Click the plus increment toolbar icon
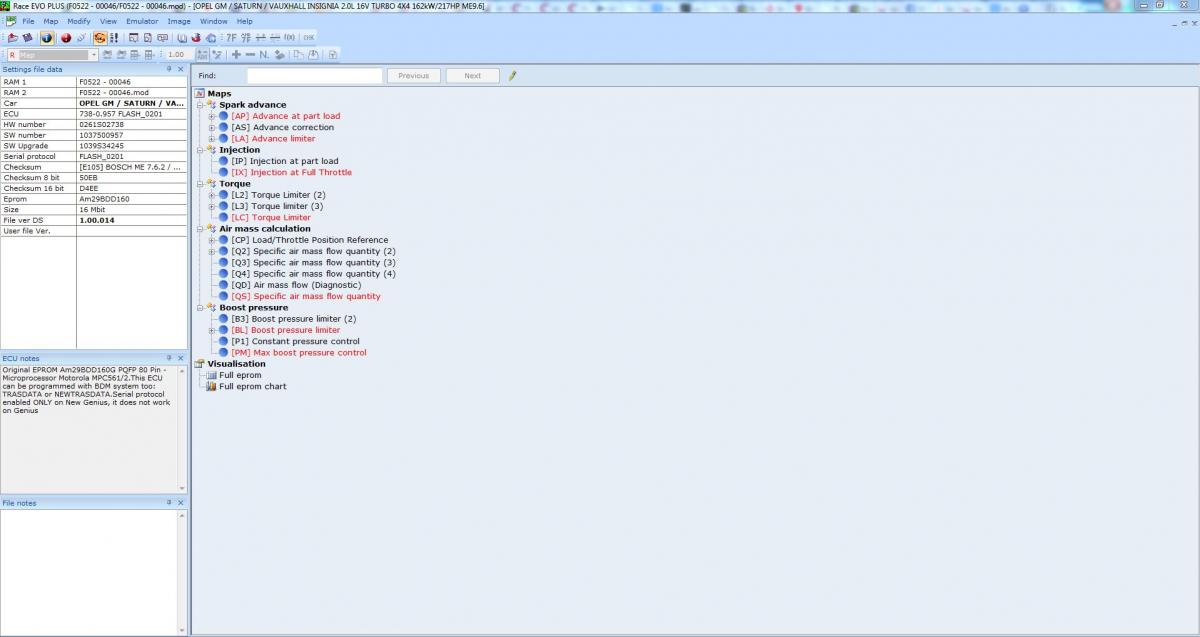This screenshot has width=1200, height=637. tap(236, 55)
